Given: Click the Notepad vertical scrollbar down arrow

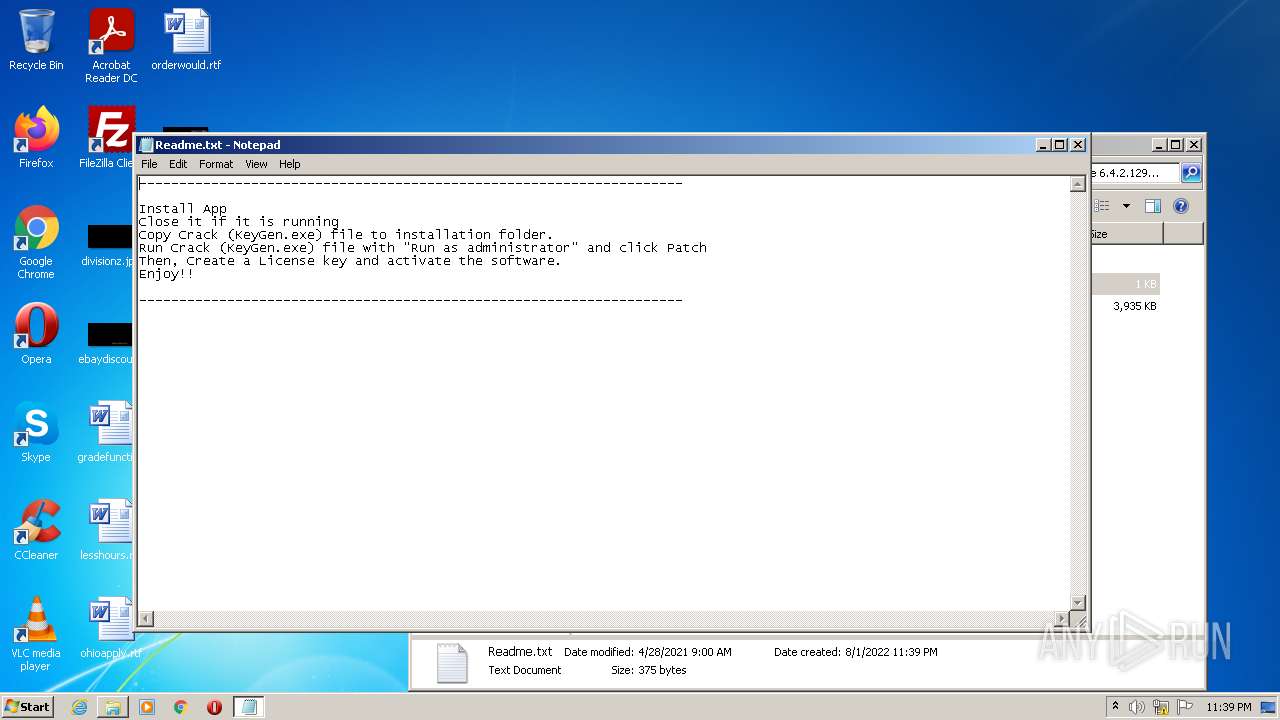Looking at the screenshot, I should pyautogui.click(x=1077, y=602).
